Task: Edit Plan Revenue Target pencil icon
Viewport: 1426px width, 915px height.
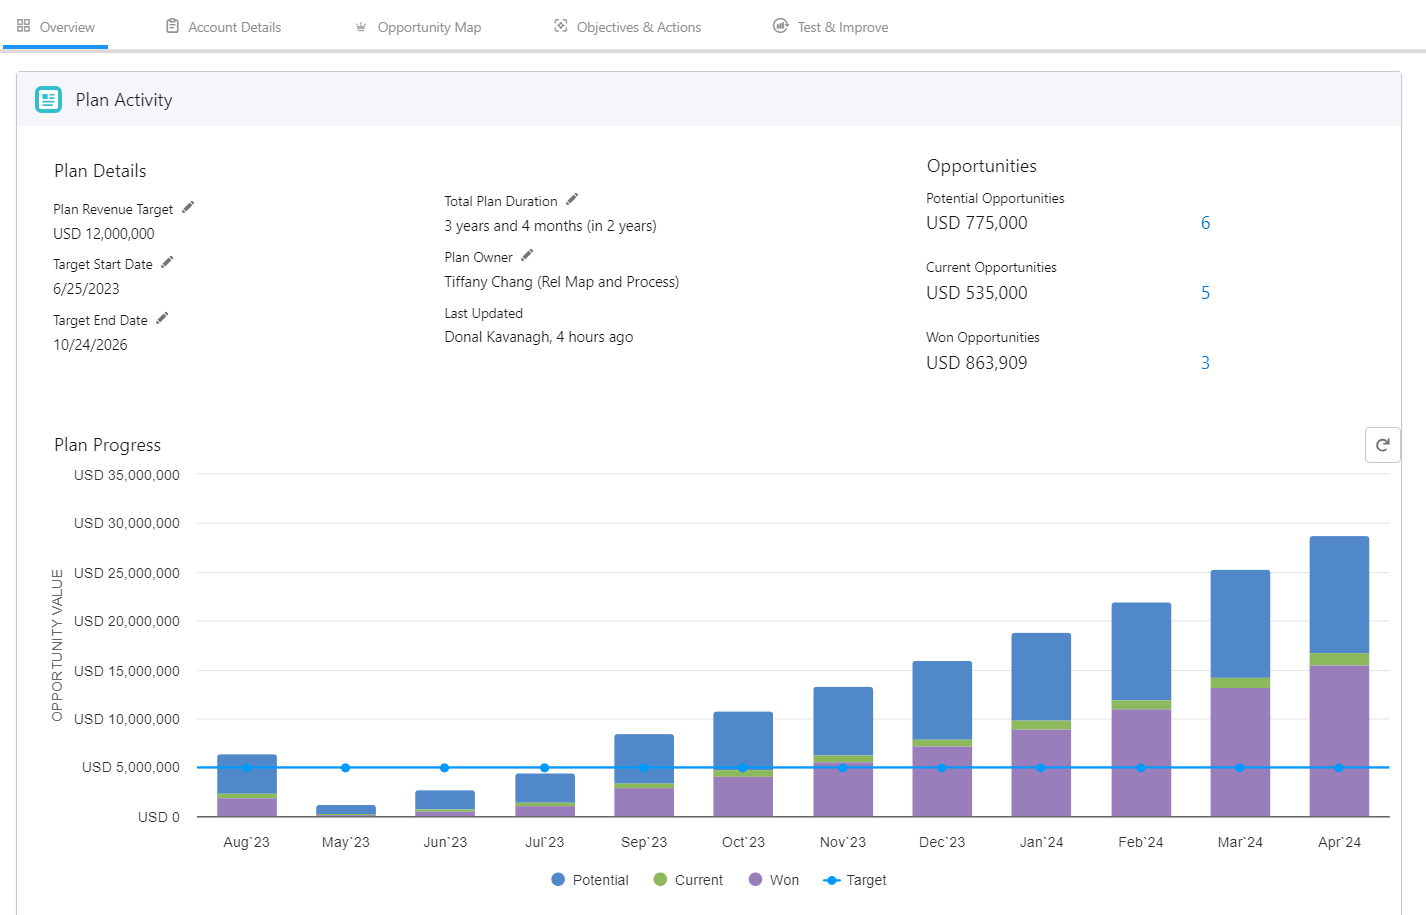Action: click(x=188, y=207)
